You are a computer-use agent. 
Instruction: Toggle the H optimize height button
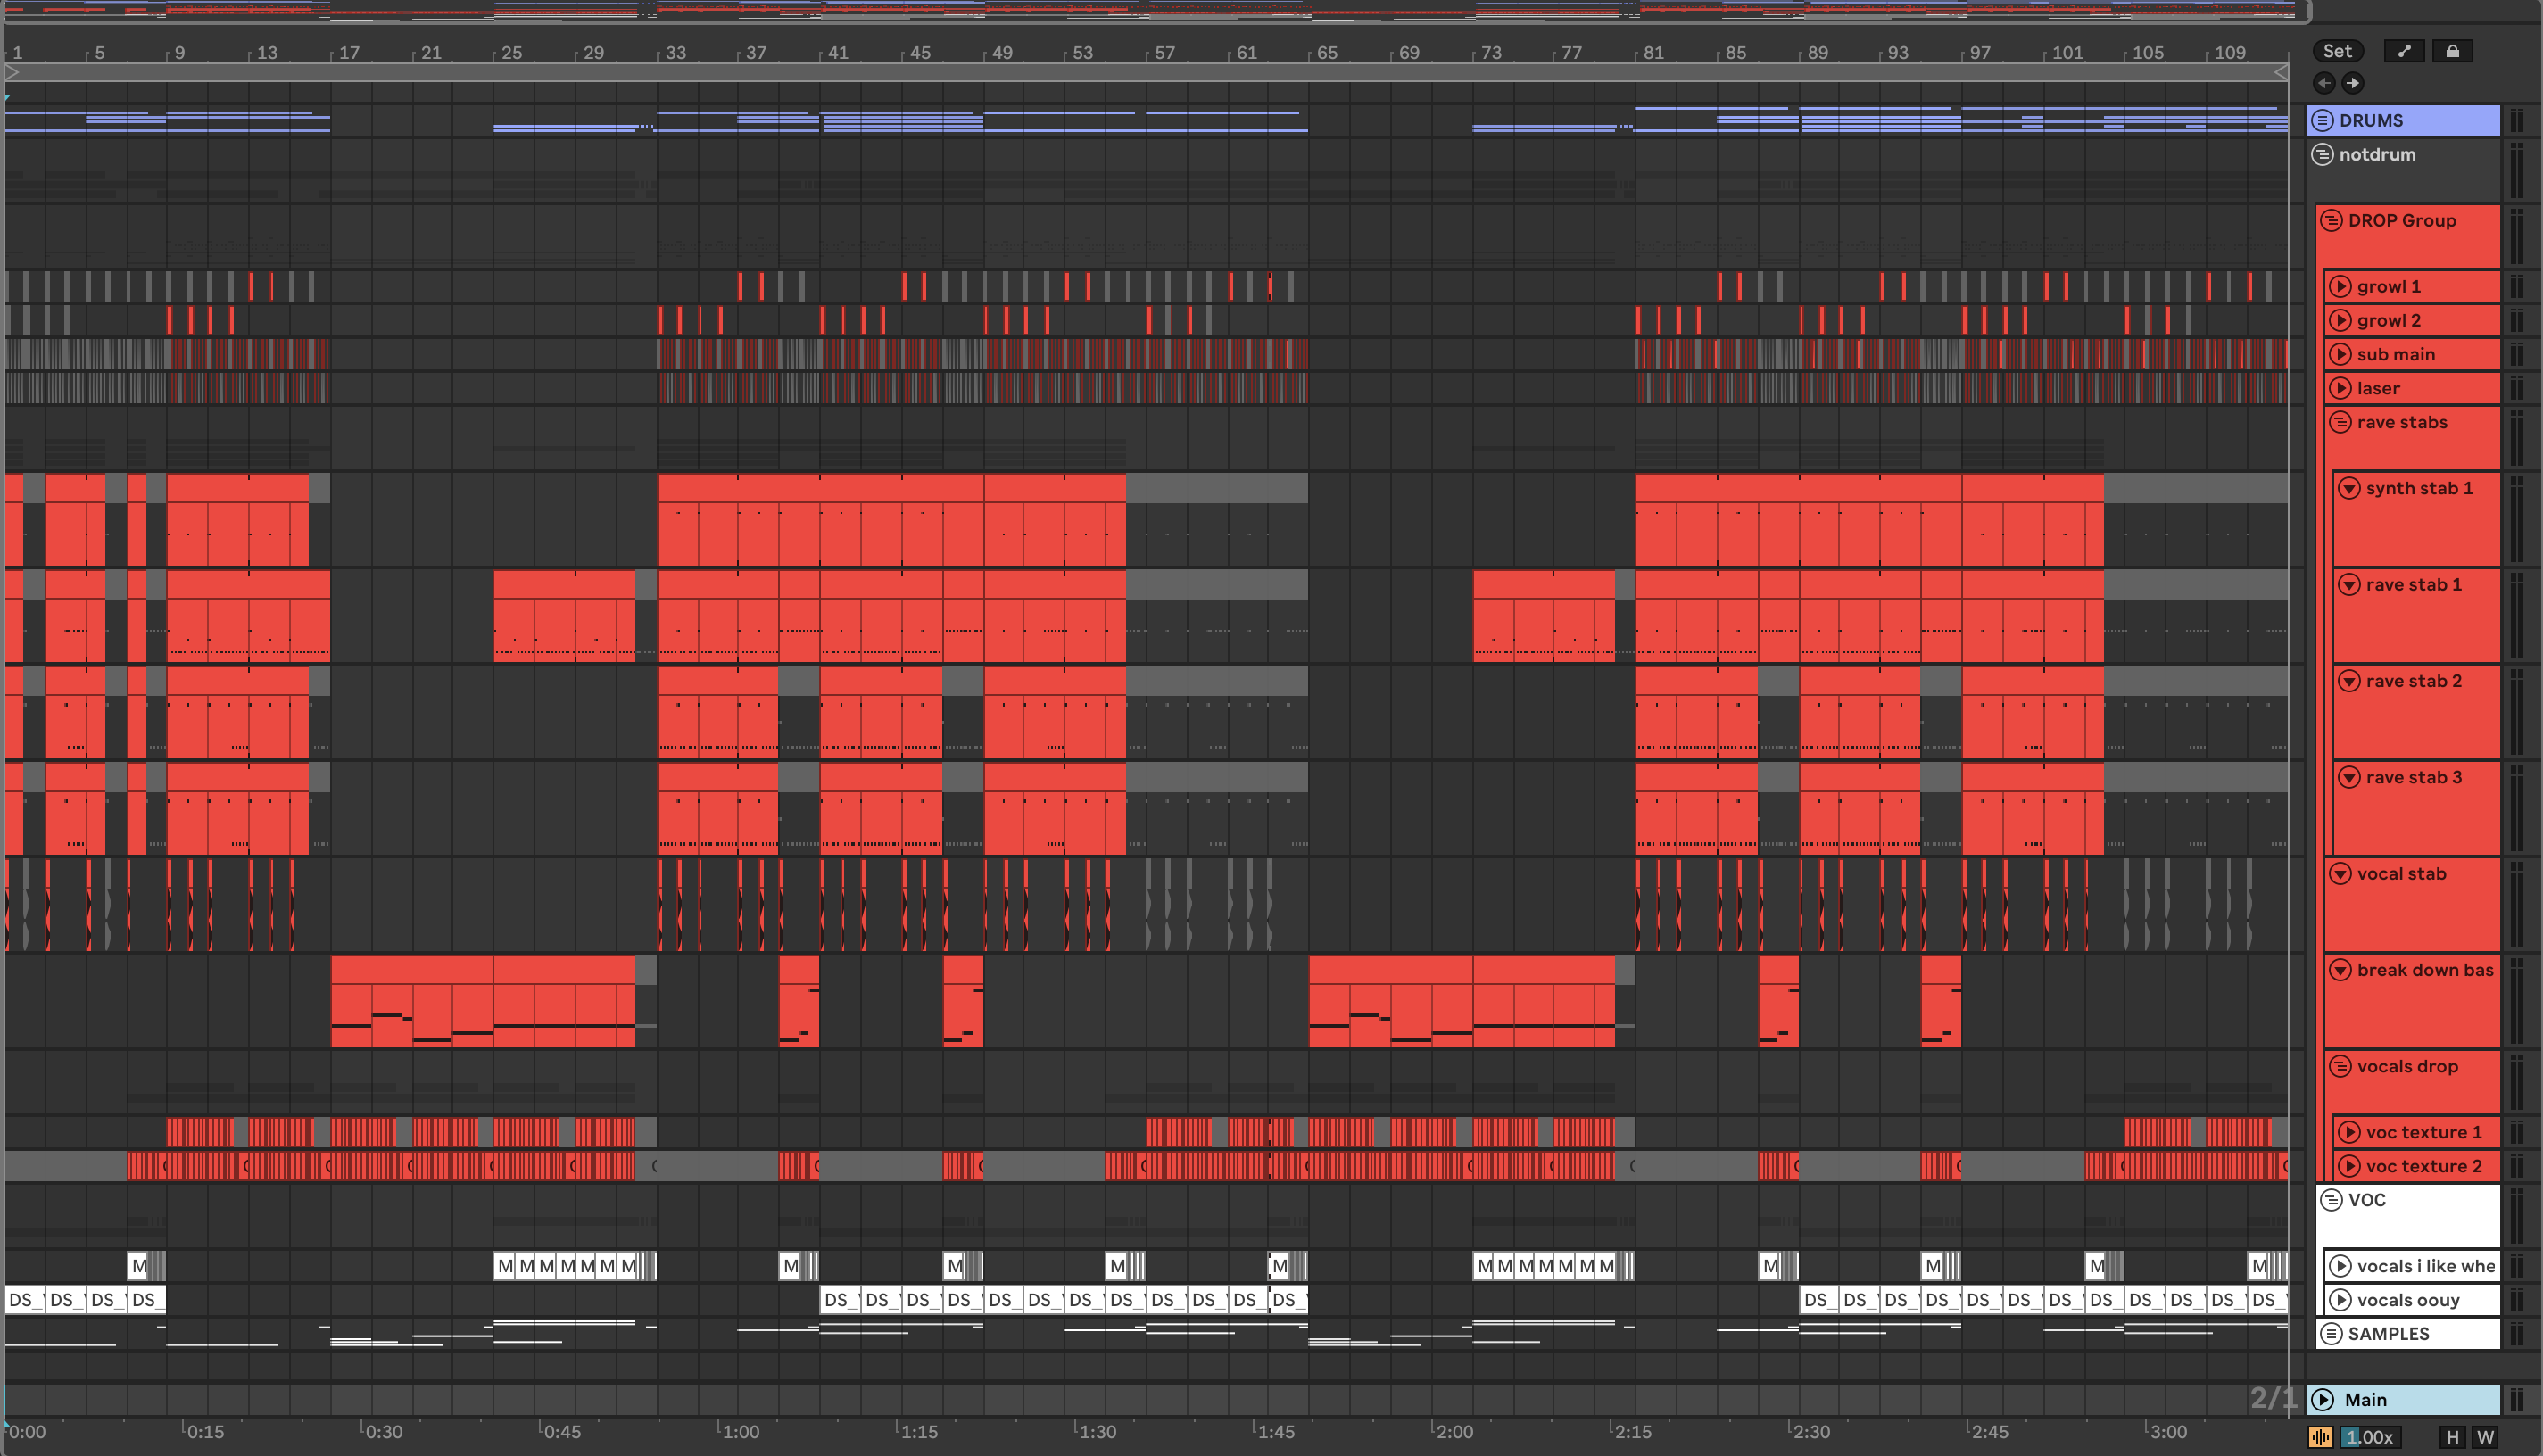[2451, 1437]
